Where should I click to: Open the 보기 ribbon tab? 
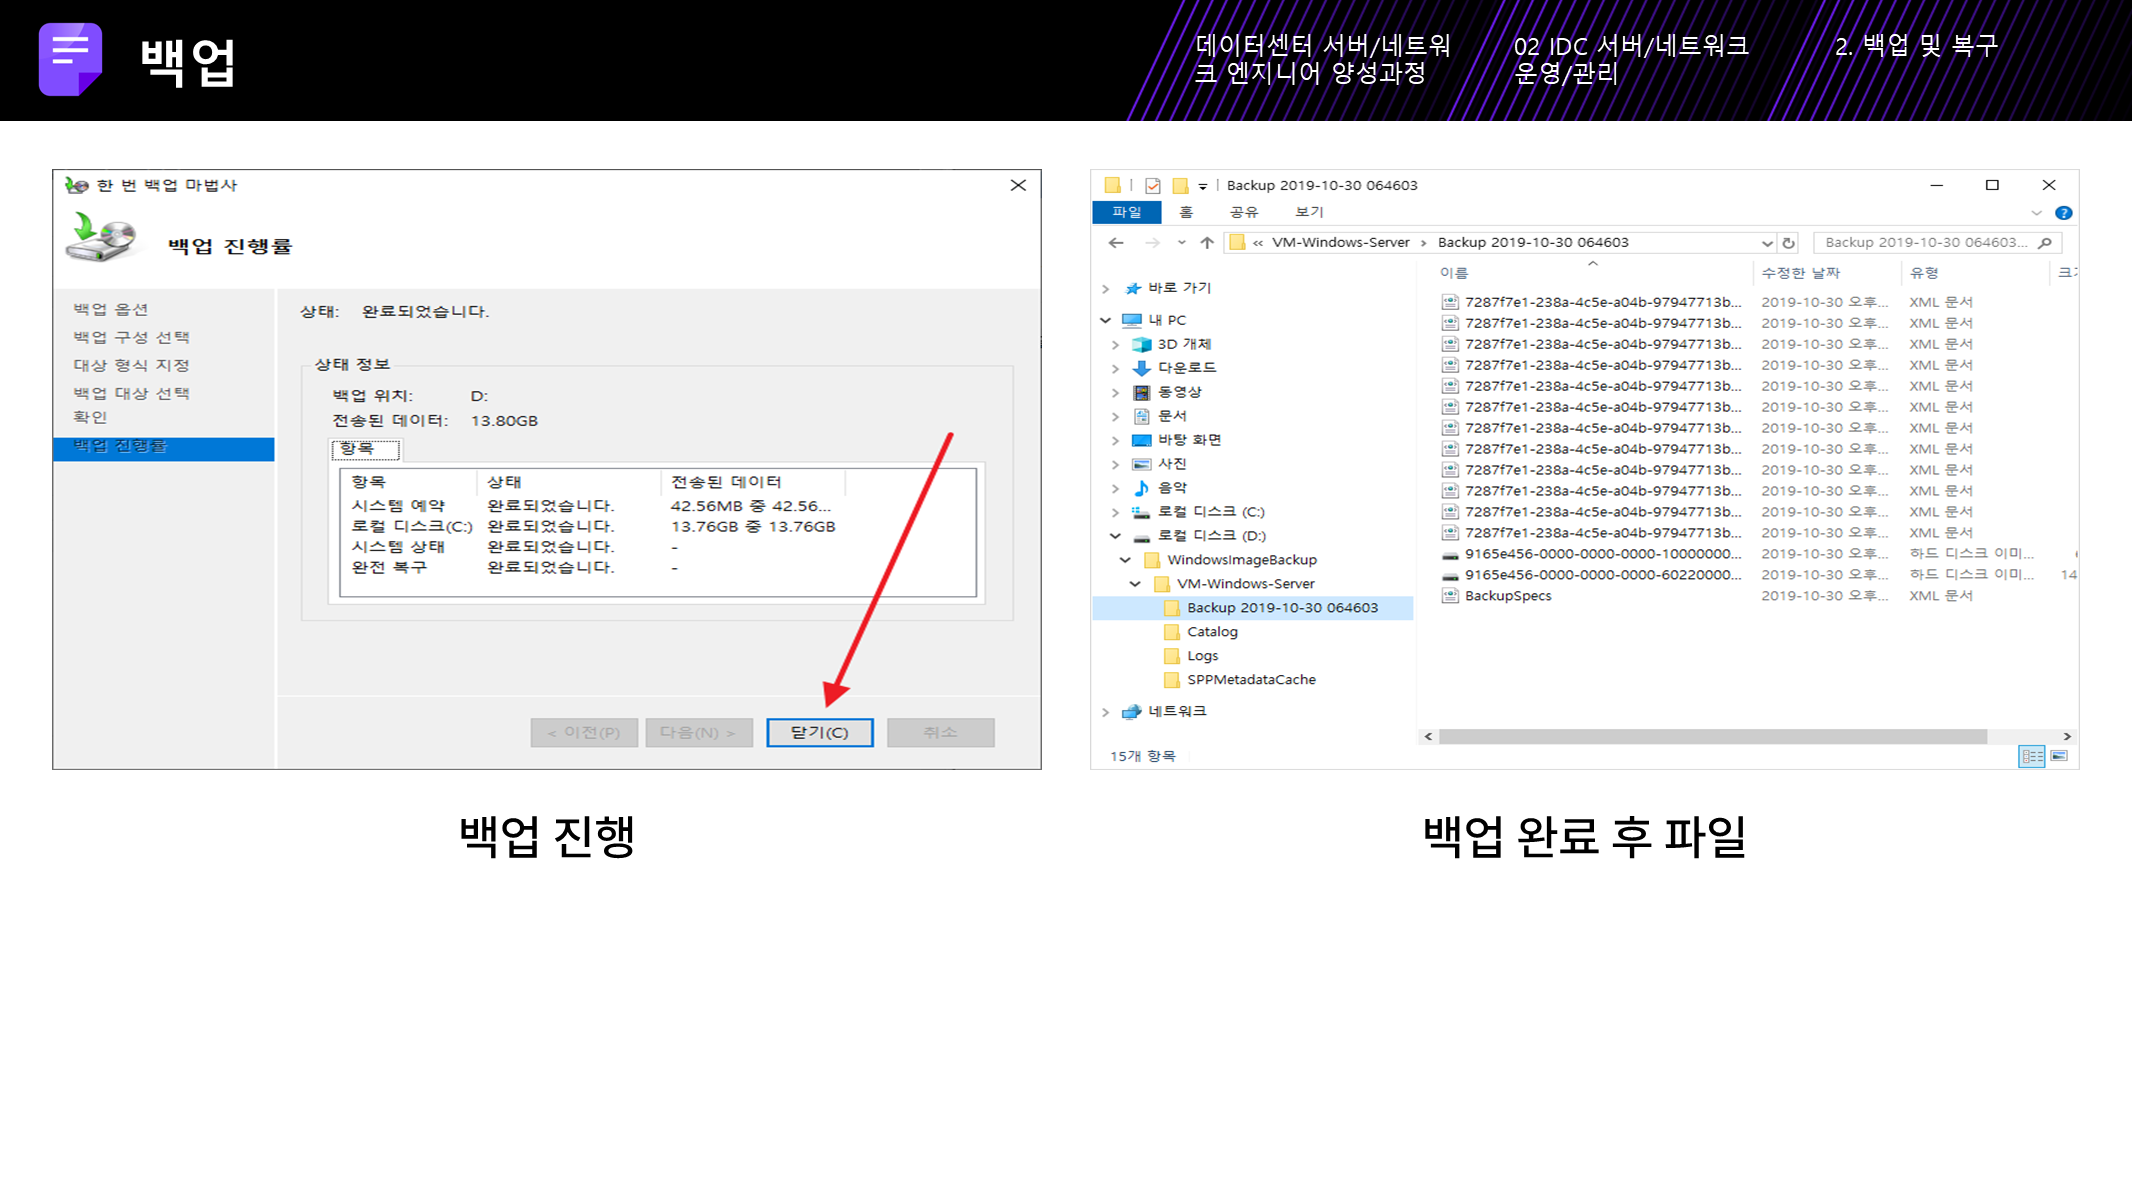pos(1308,212)
